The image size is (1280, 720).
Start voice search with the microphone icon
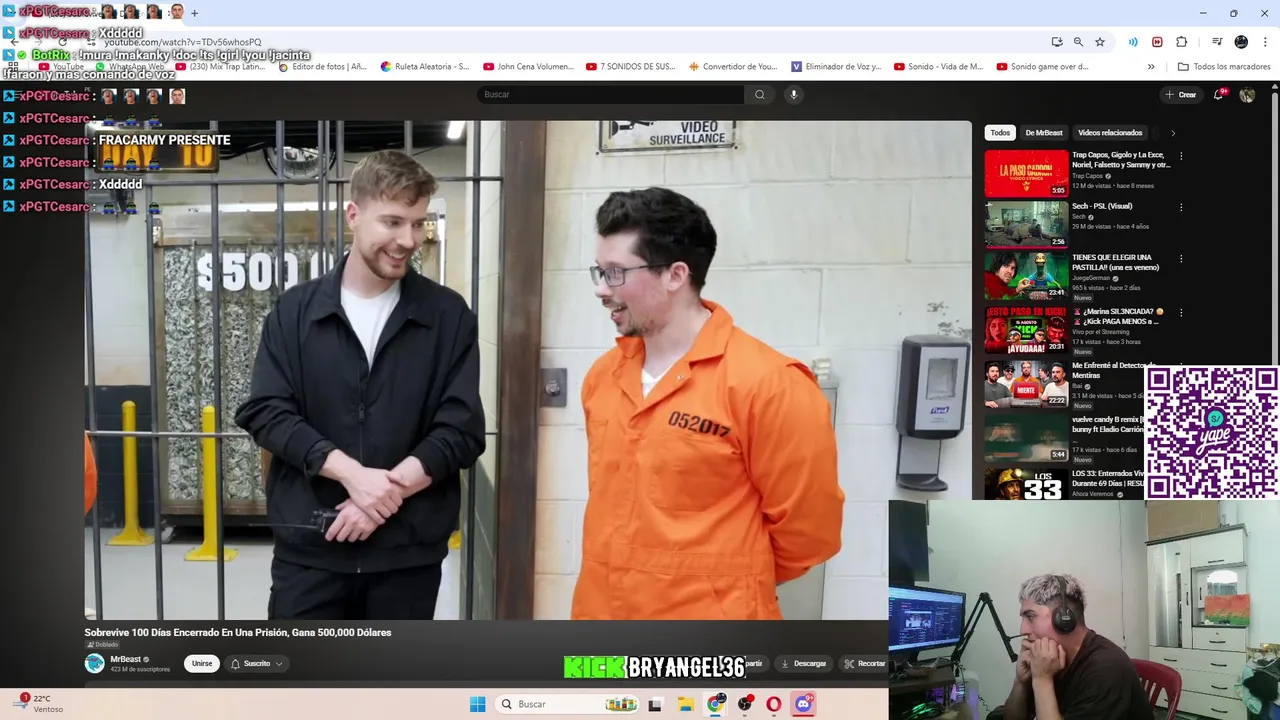[x=793, y=95]
